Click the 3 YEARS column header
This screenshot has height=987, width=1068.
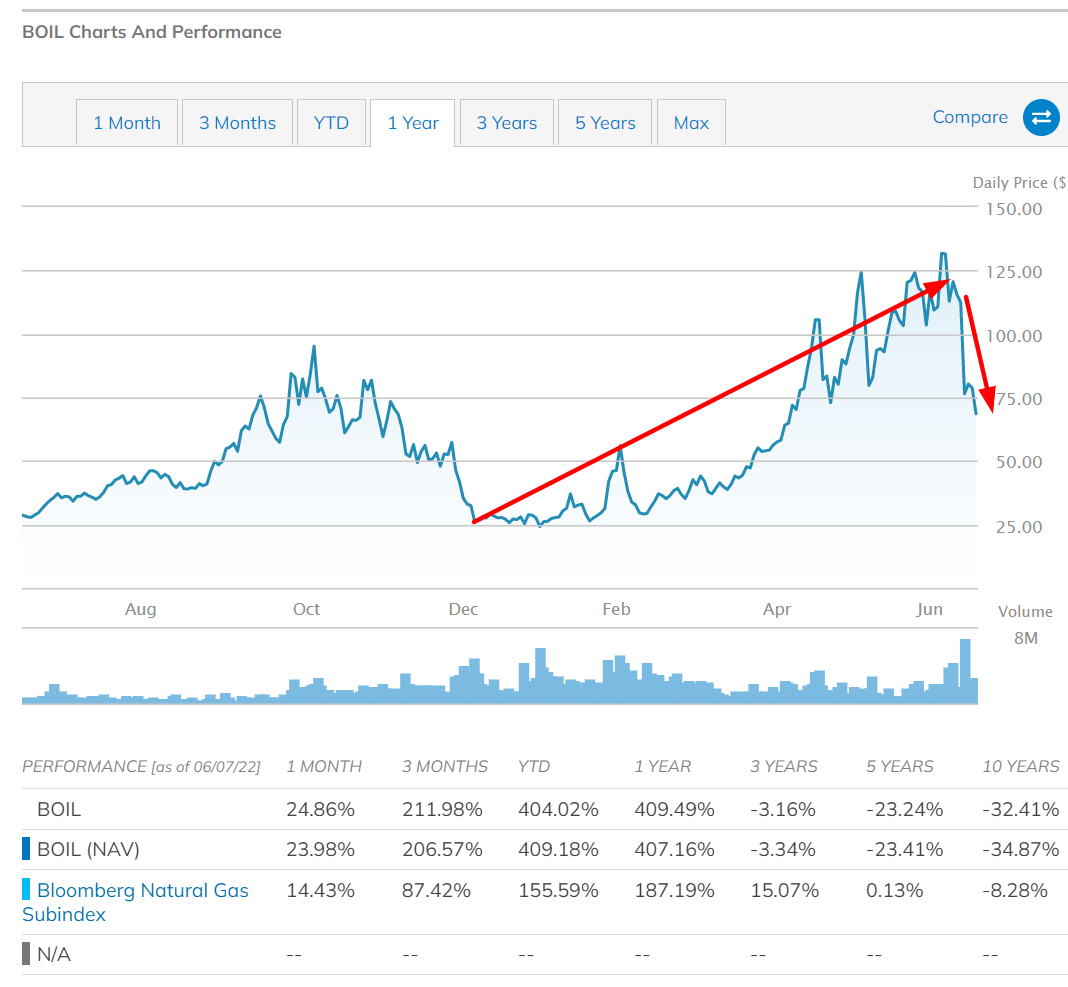point(783,766)
